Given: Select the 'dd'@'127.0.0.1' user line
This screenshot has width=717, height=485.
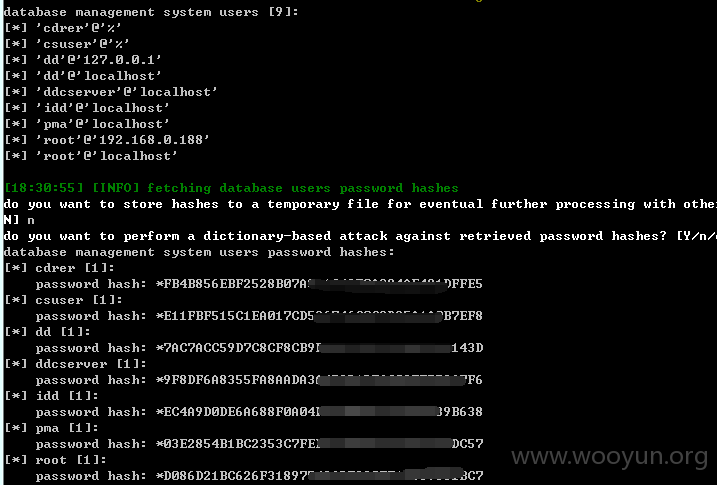Looking at the screenshot, I should pos(83,60).
